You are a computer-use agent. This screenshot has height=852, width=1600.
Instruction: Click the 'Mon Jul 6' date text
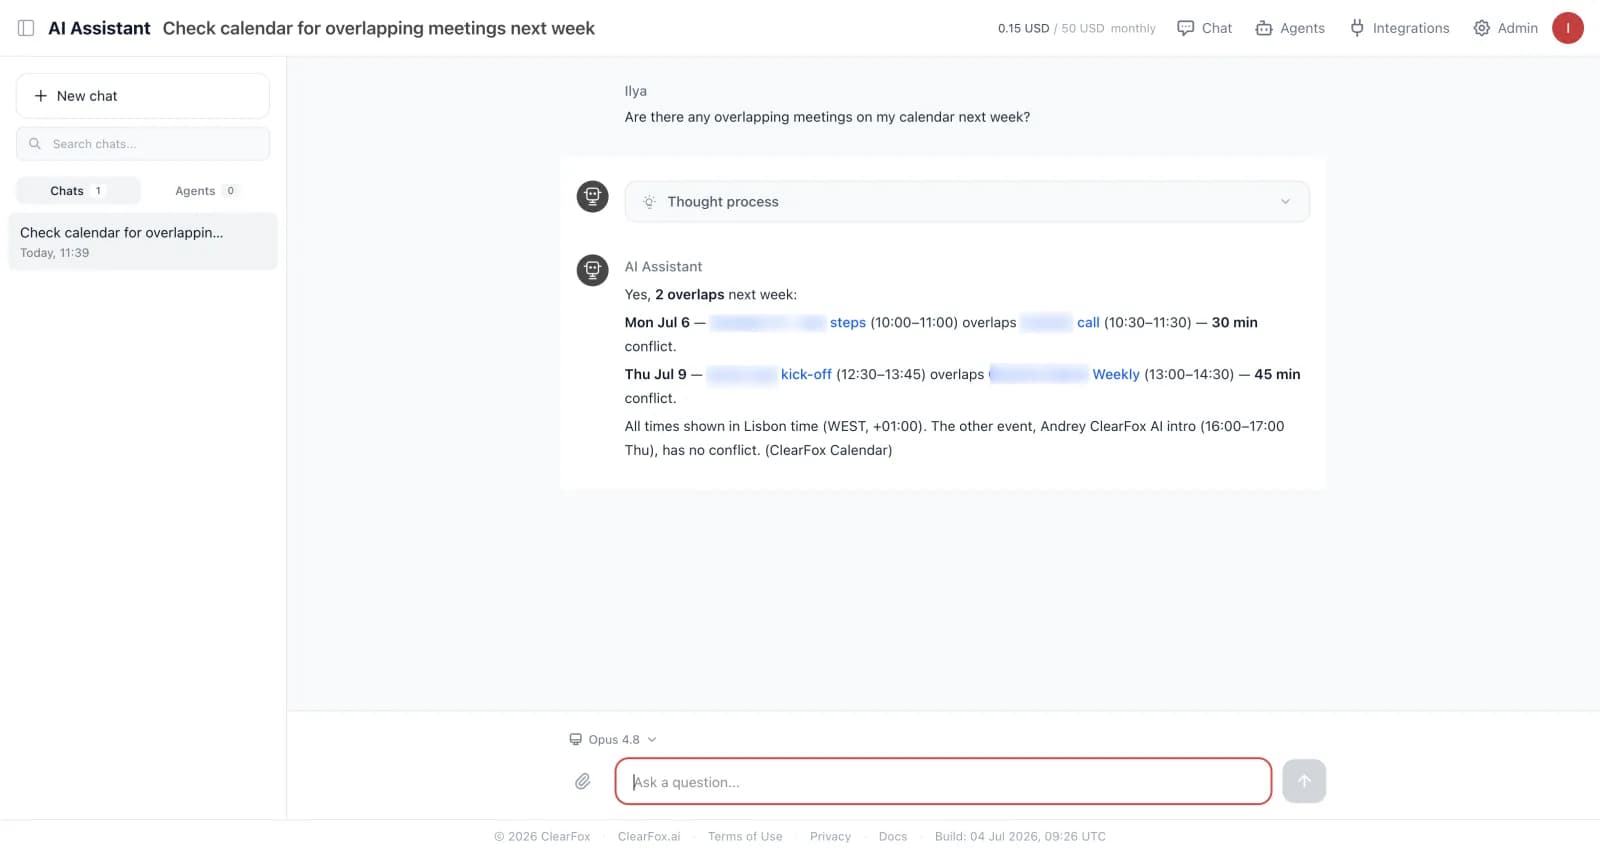(657, 322)
